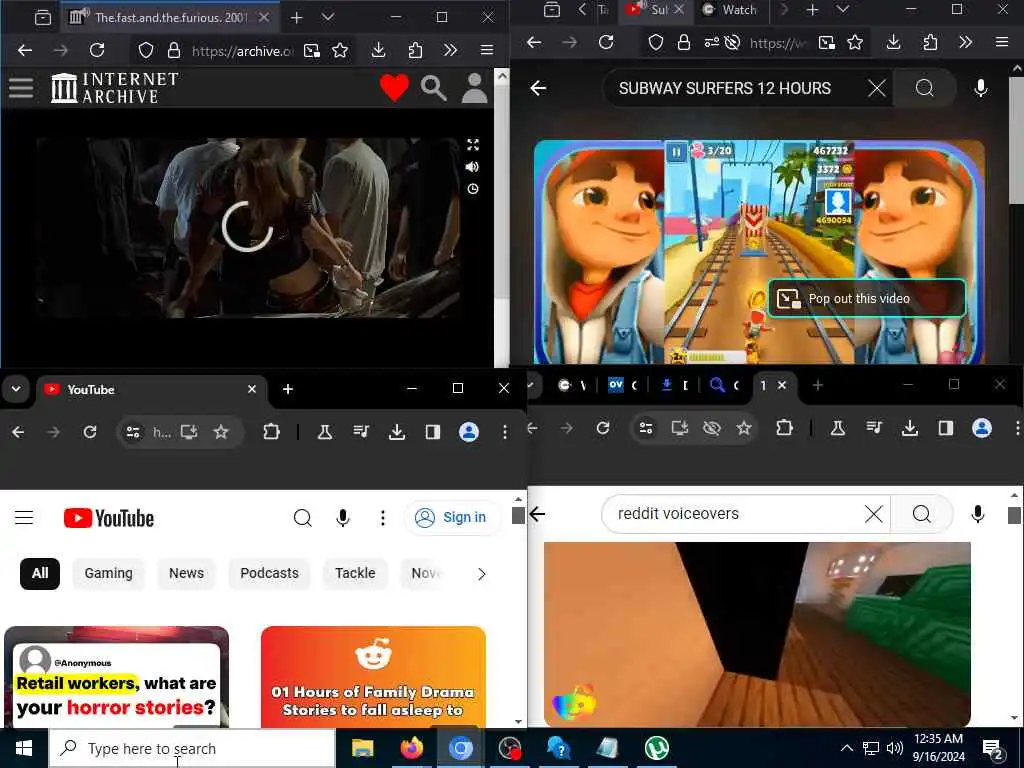This screenshot has height=768, width=1024.
Task: Open Internet Archive search magnifier
Action: coord(434,88)
